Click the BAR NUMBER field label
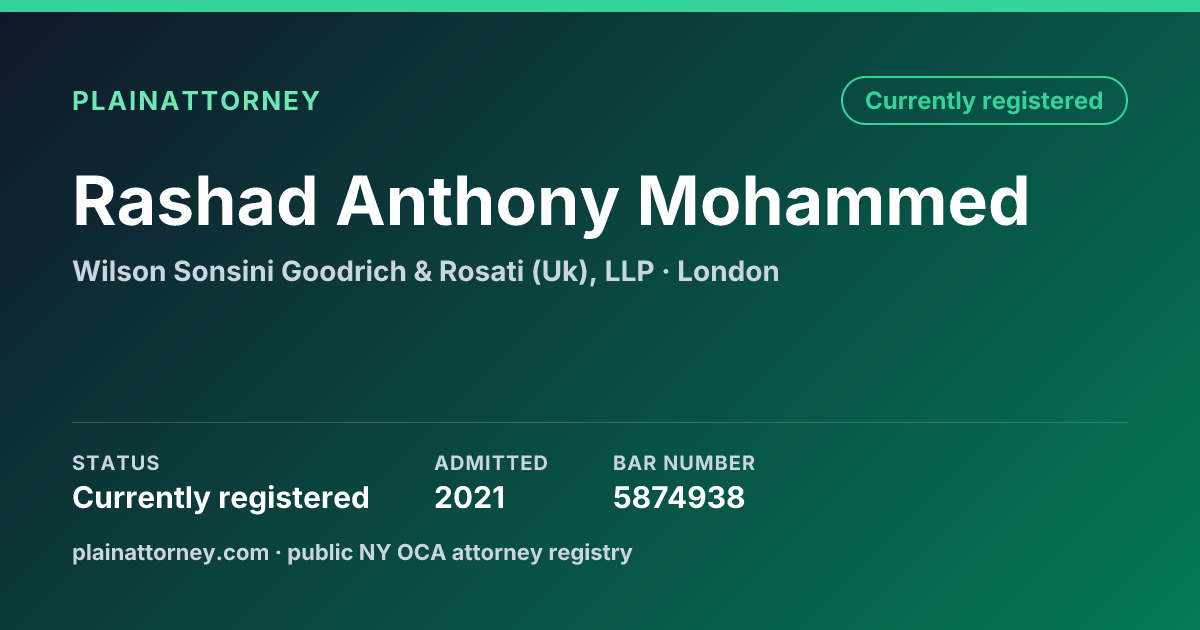This screenshot has width=1200, height=630. (684, 463)
